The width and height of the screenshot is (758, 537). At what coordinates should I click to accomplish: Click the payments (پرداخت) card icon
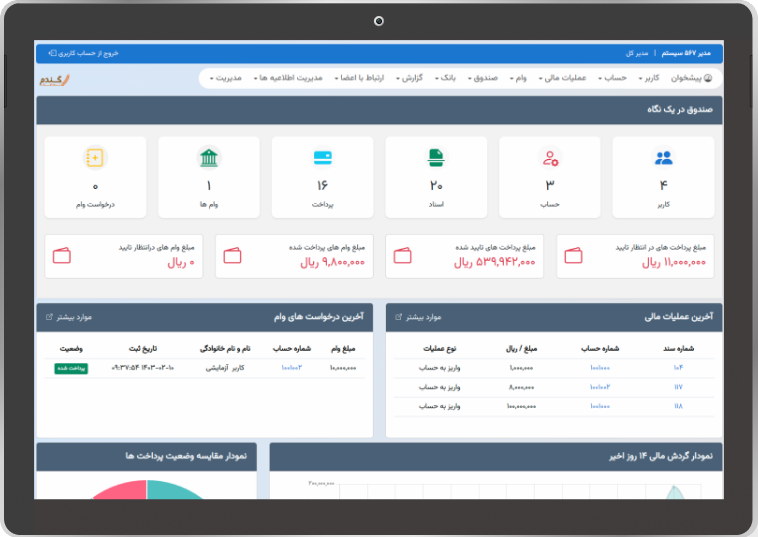click(322, 158)
